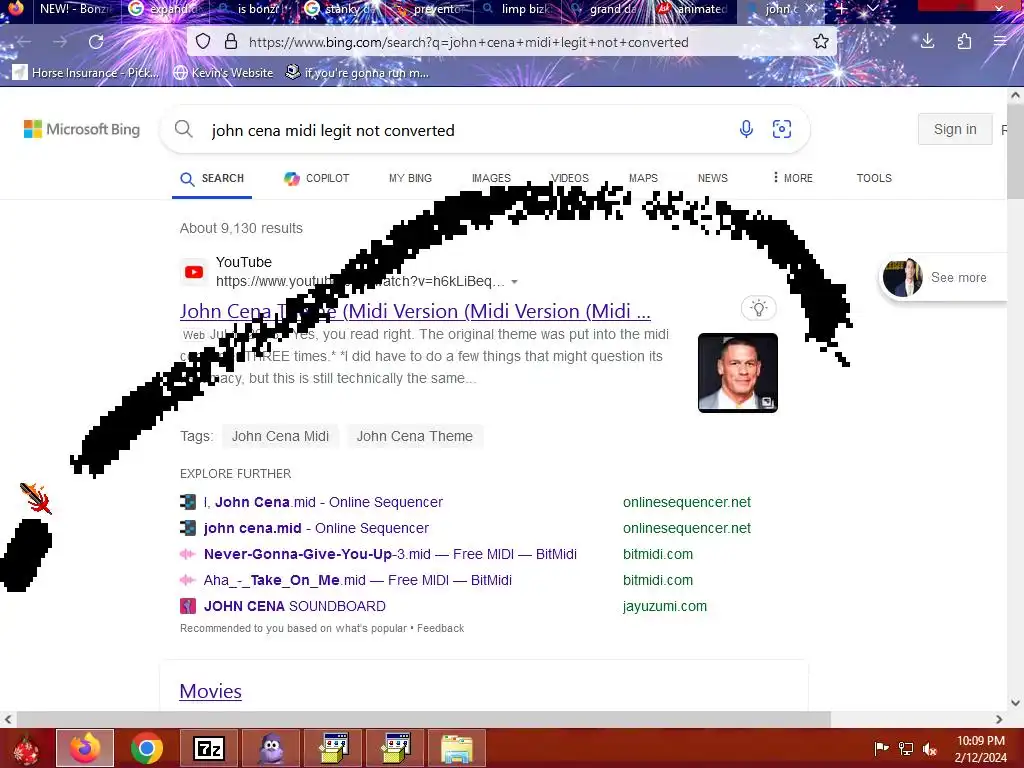Click the jayuzumi.com domain link
The image size is (1024, 768).
pyautogui.click(x=665, y=607)
